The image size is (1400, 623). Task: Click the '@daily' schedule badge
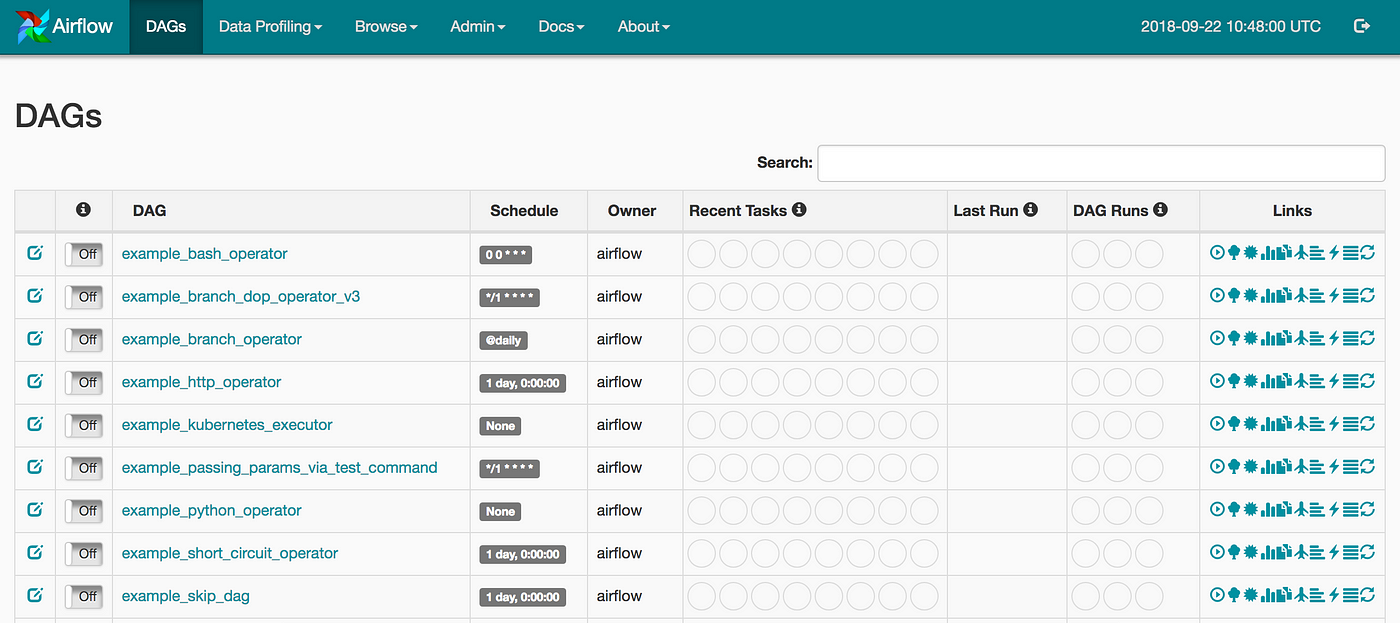click(503, 340)
